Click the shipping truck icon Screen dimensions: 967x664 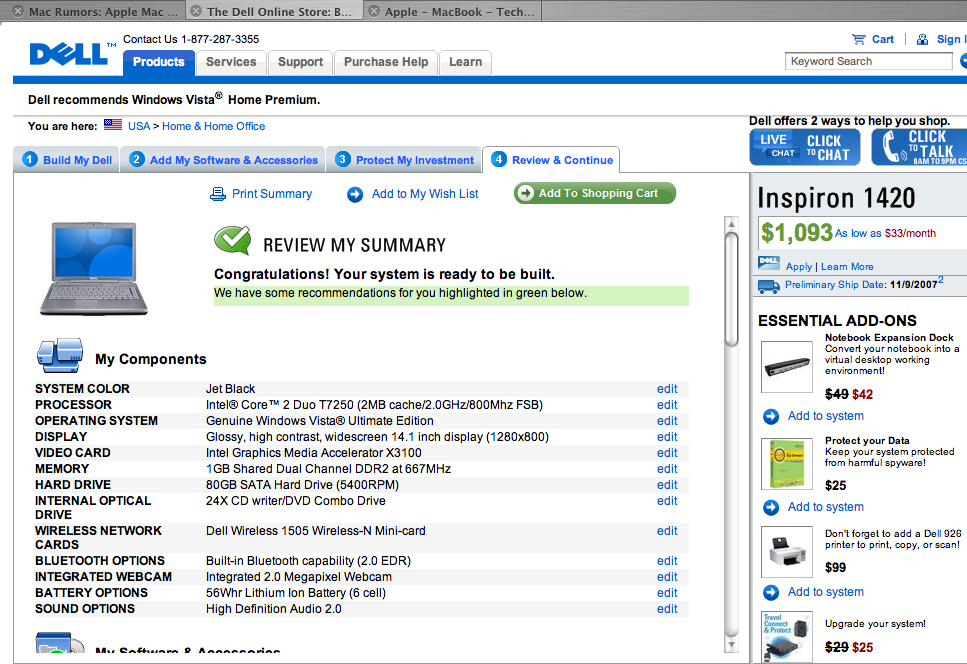click(768, 285)
